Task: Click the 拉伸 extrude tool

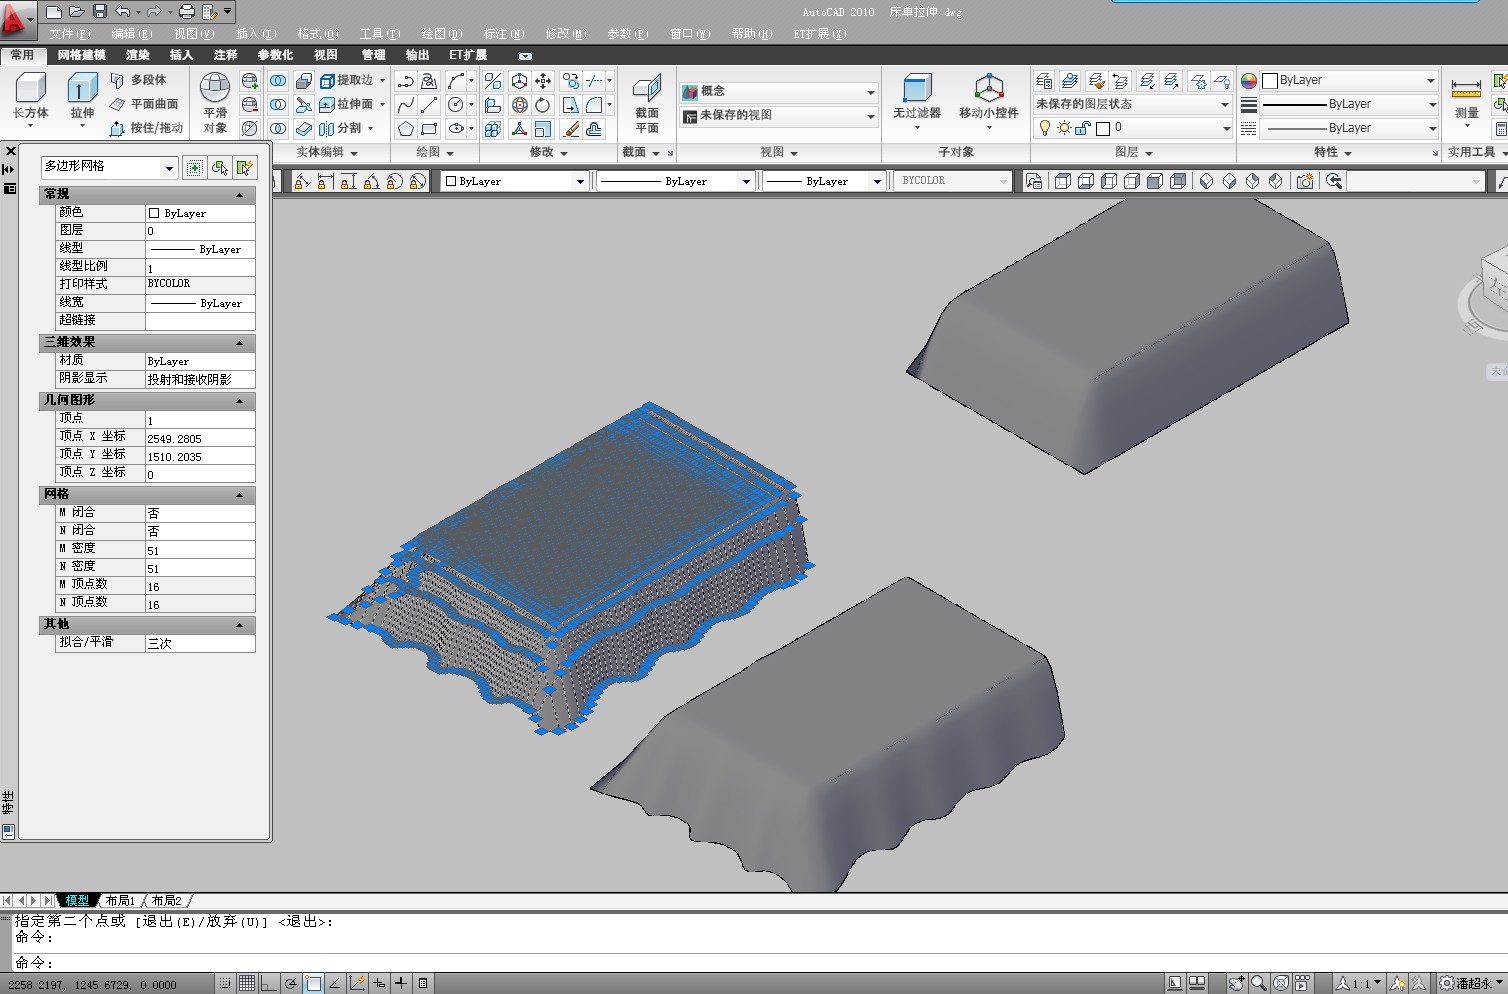Action: [82, 98]
